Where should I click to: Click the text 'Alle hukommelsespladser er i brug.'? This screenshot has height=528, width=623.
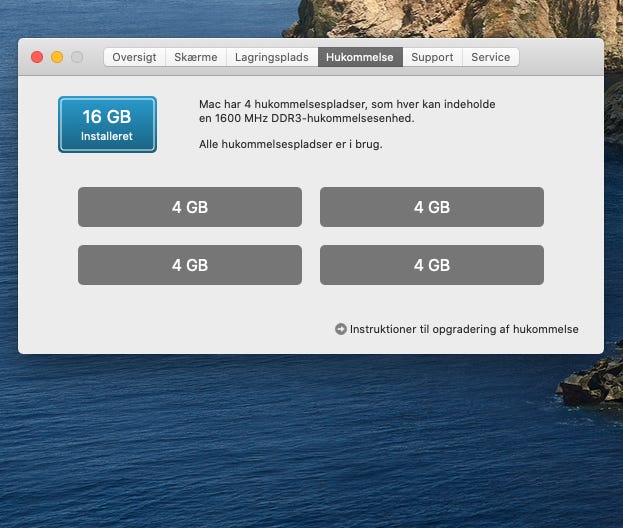coord(290,144)
